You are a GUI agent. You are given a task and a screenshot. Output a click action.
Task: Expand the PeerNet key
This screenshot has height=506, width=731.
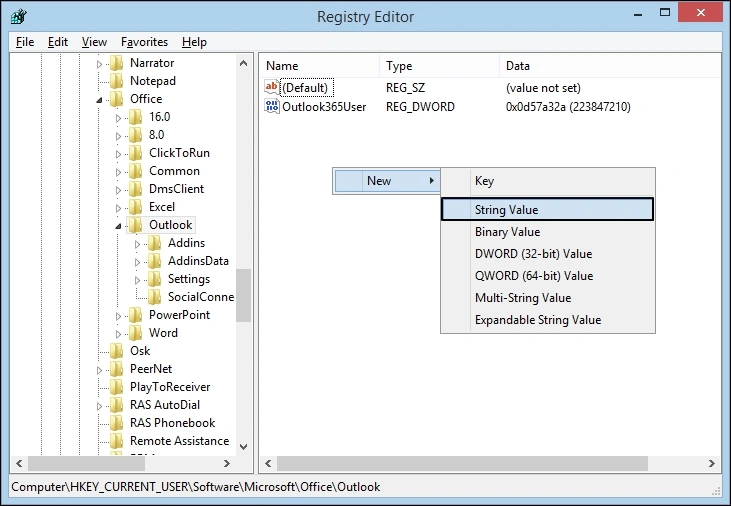[99, 370]
